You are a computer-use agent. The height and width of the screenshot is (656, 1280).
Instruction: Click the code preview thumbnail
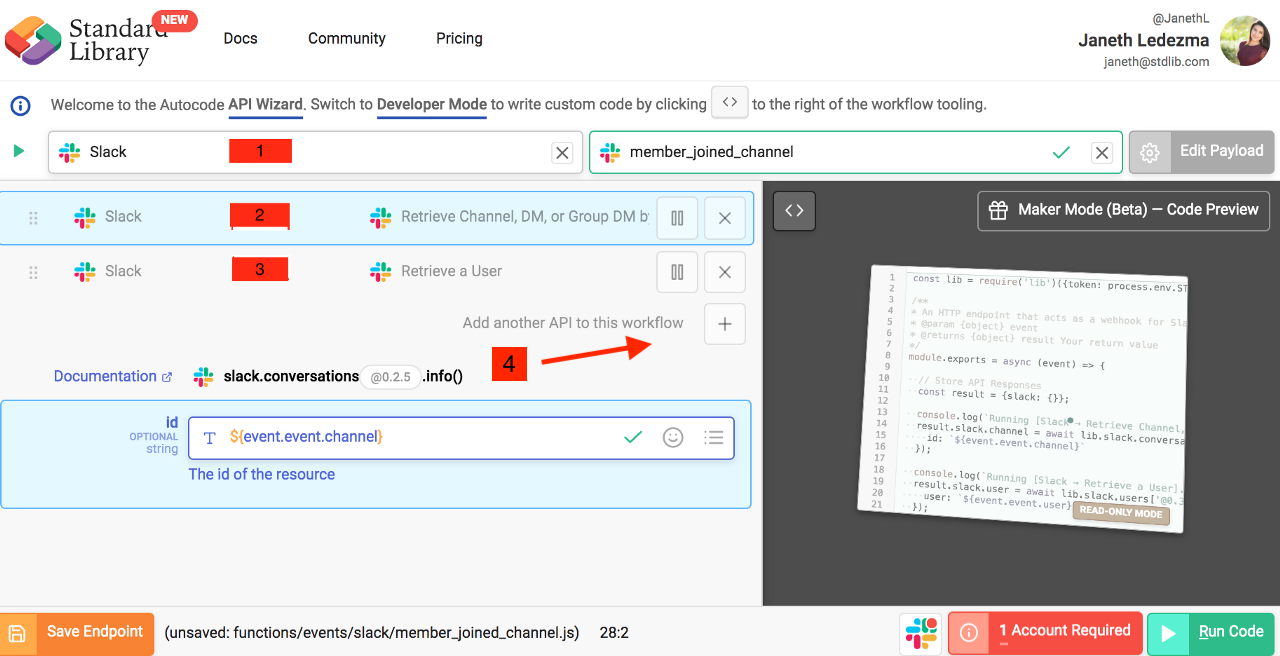pos(1022,397)
